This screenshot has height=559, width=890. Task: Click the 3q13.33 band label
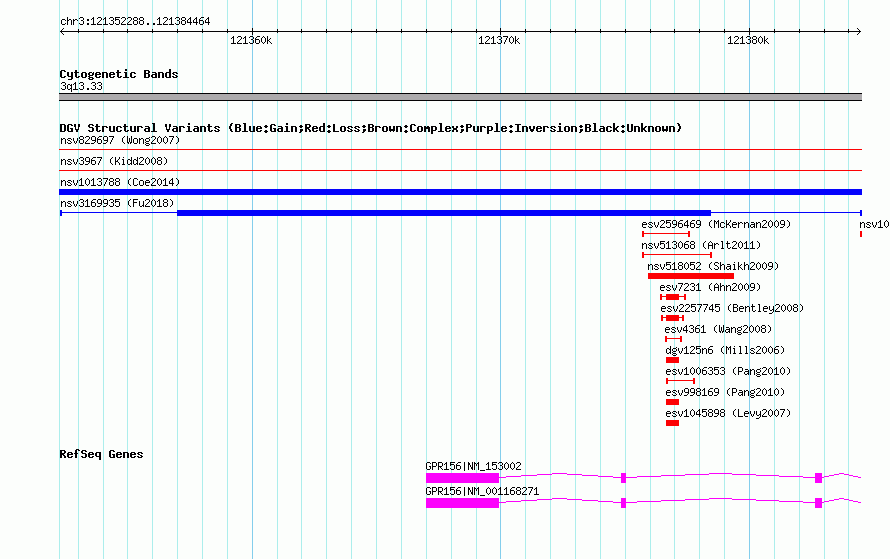click(x=81, y=86)
